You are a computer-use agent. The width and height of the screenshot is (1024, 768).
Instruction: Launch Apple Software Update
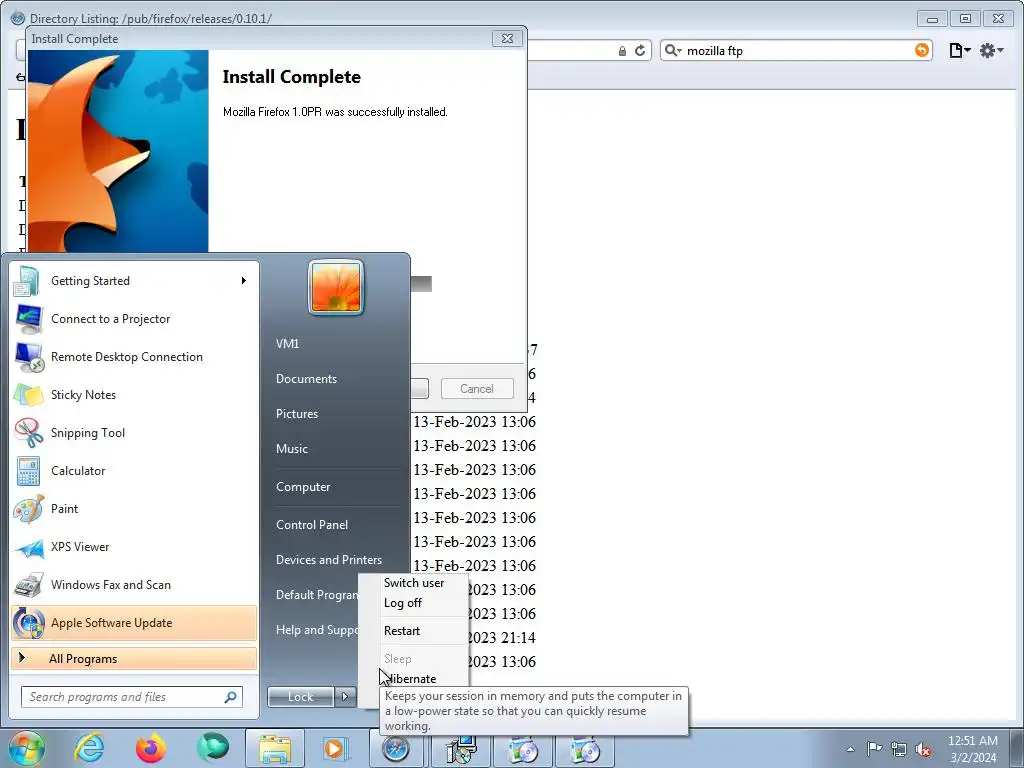point(134,622)
